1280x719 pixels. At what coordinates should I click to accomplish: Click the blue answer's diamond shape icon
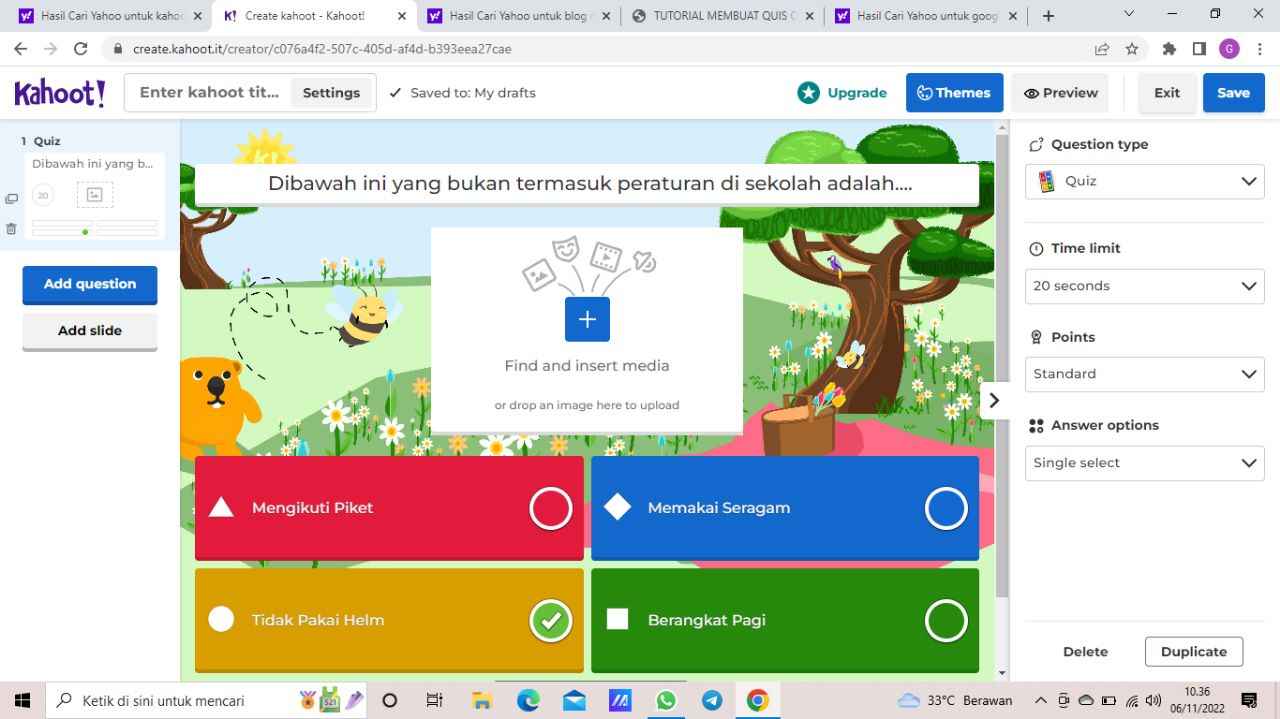click(x=617, y=508)
